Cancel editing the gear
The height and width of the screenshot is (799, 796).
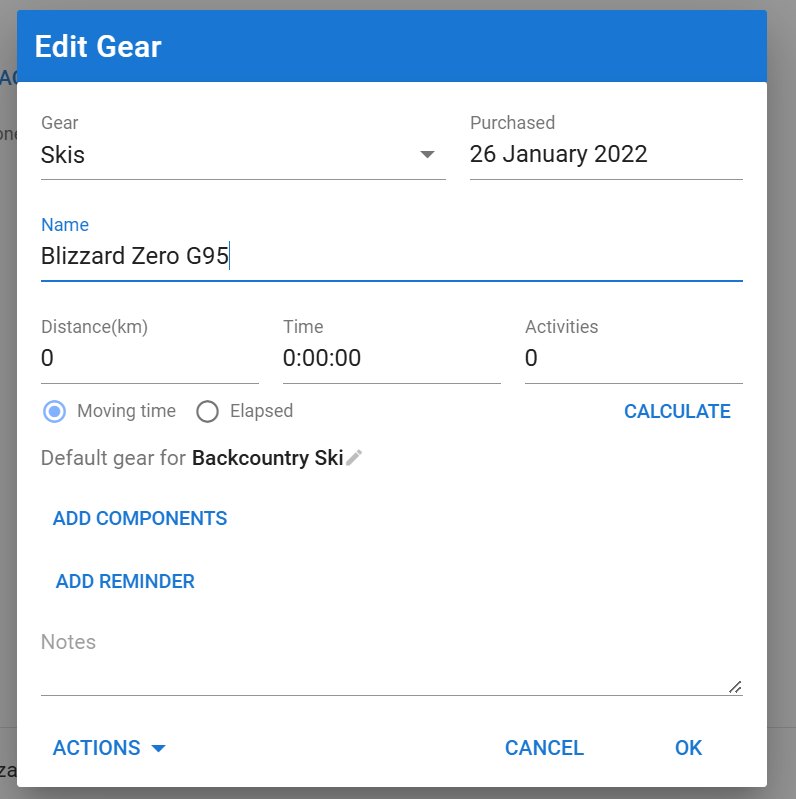click(x=544, y=748)
